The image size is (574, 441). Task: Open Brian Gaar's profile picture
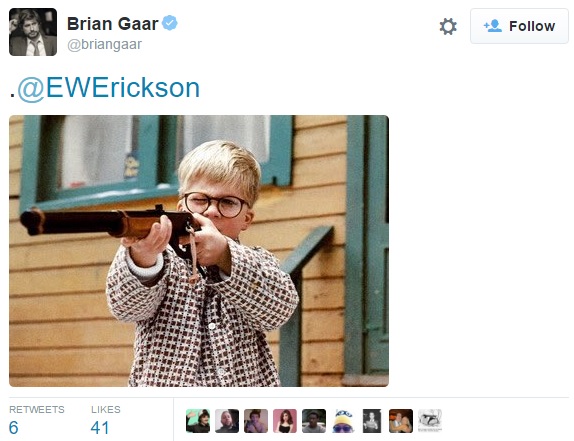click(x=33, y=32)
